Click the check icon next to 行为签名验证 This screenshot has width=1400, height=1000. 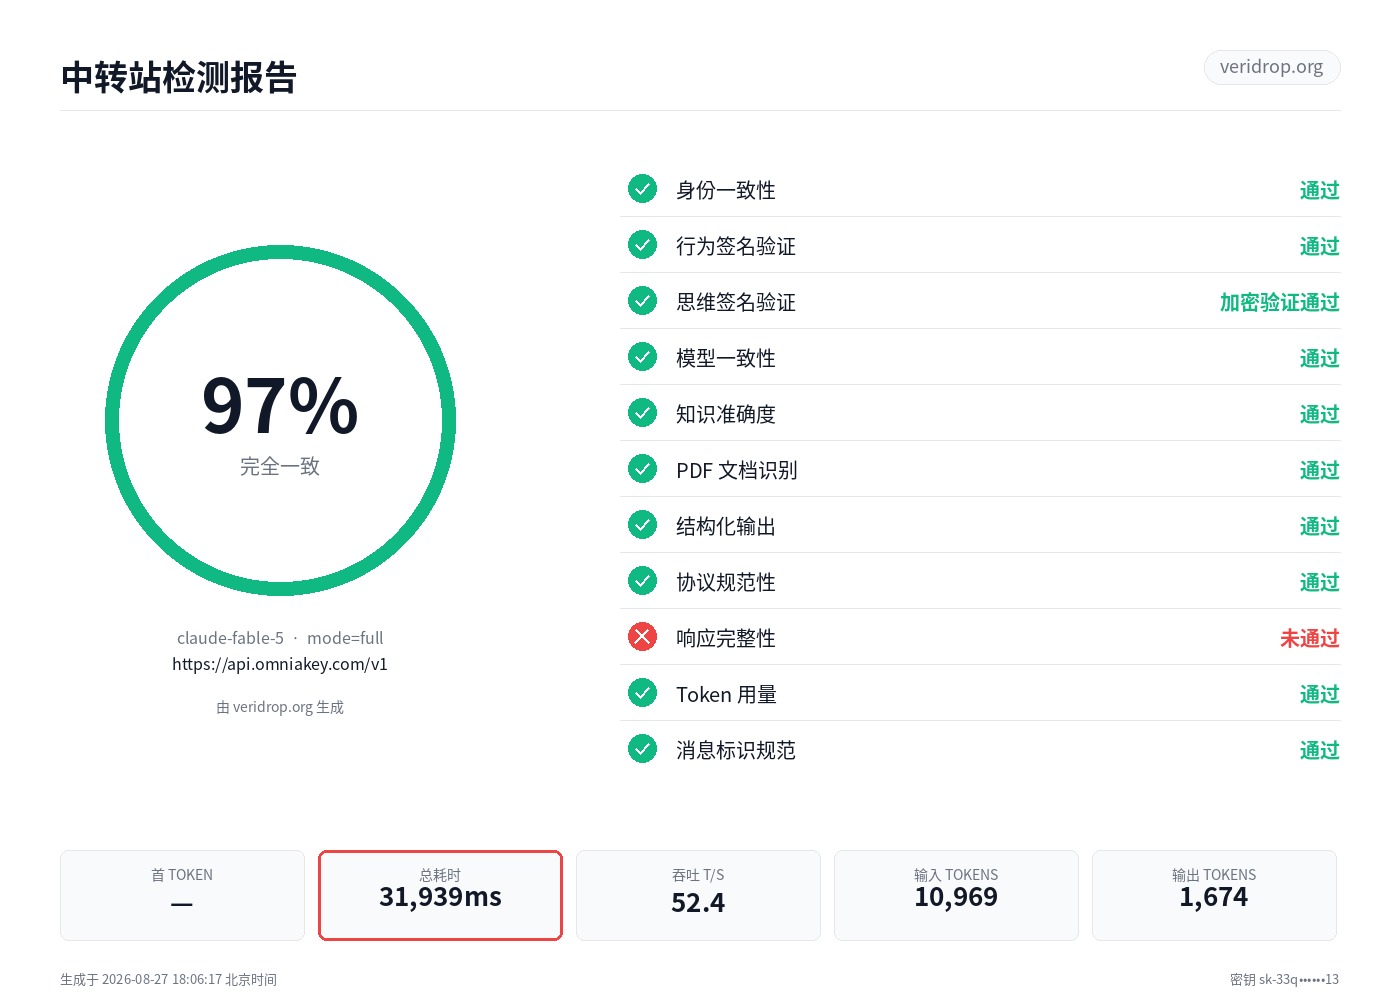642,244
